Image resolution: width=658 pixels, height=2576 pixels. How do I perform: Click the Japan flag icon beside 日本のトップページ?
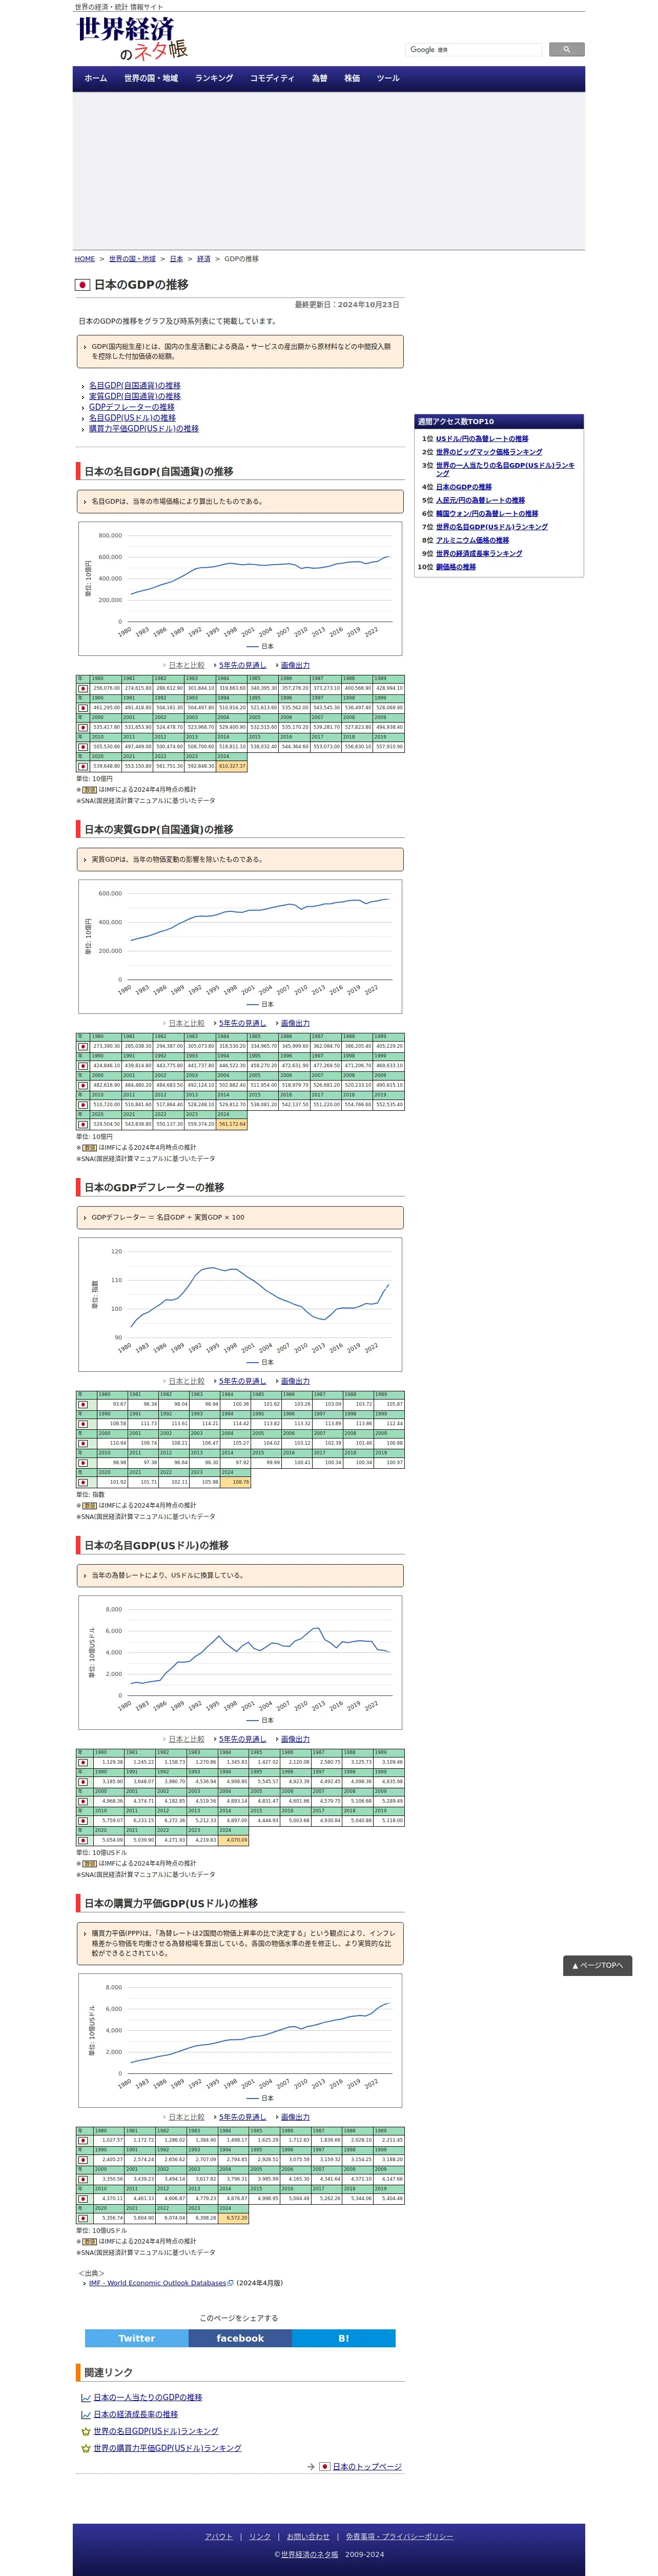[x=324, y=2466]
